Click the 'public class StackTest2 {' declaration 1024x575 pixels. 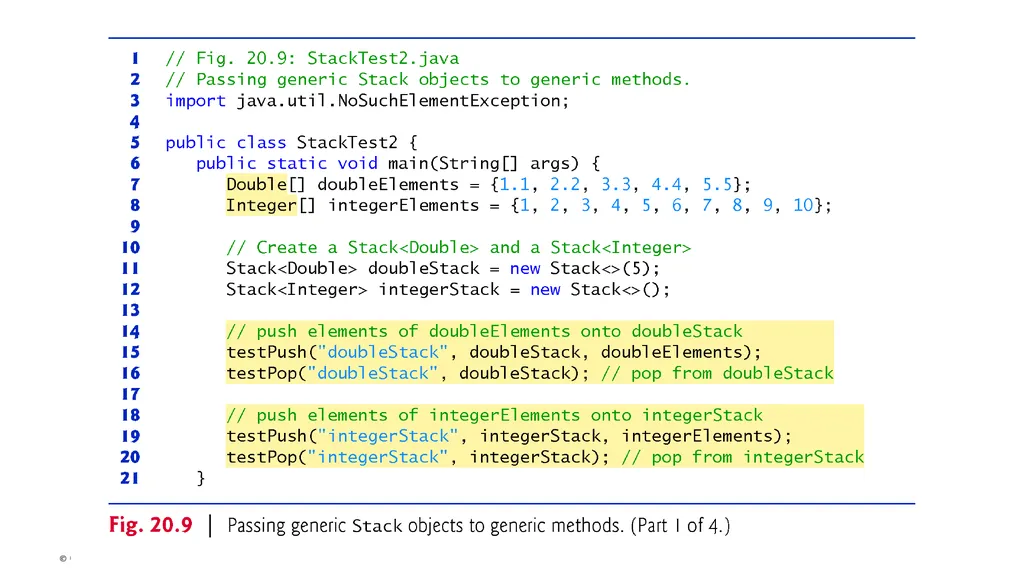(x=291, y=142)
